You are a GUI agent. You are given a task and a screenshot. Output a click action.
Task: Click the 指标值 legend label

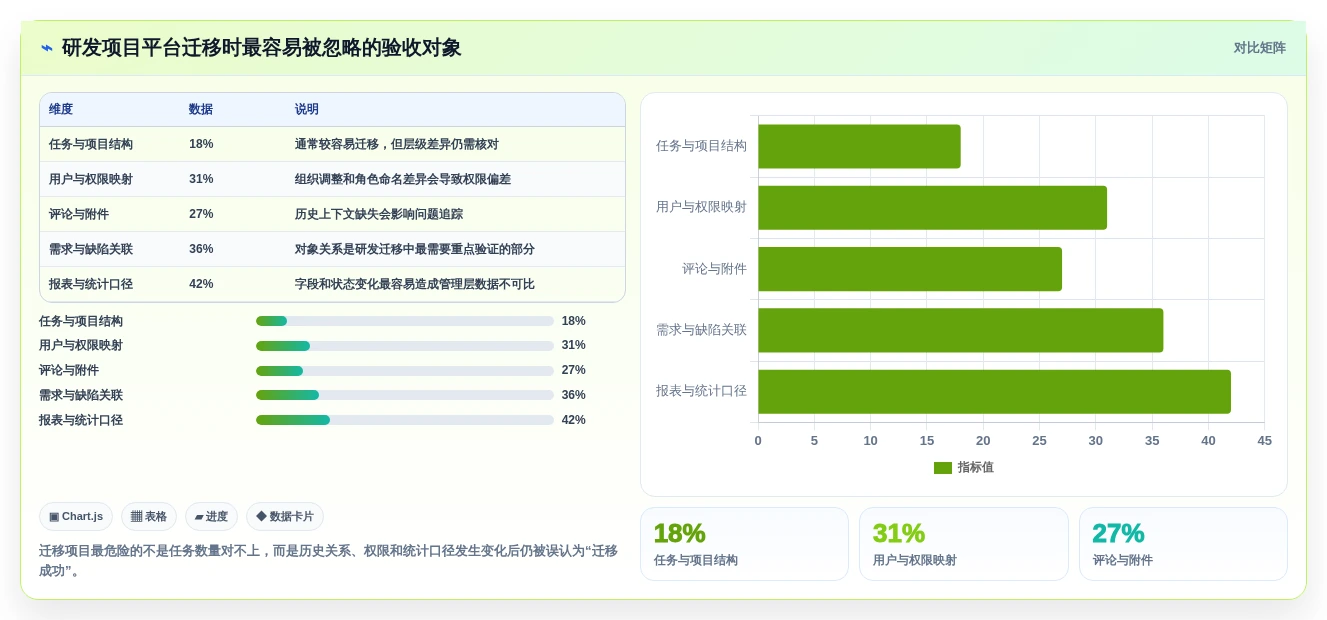pos(976,468)
